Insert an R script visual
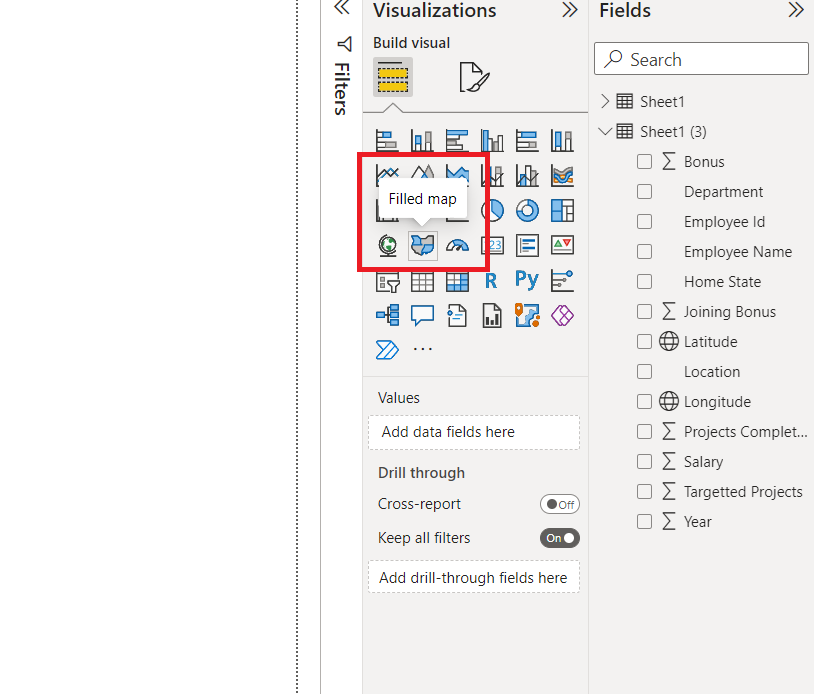 (491, 281)
